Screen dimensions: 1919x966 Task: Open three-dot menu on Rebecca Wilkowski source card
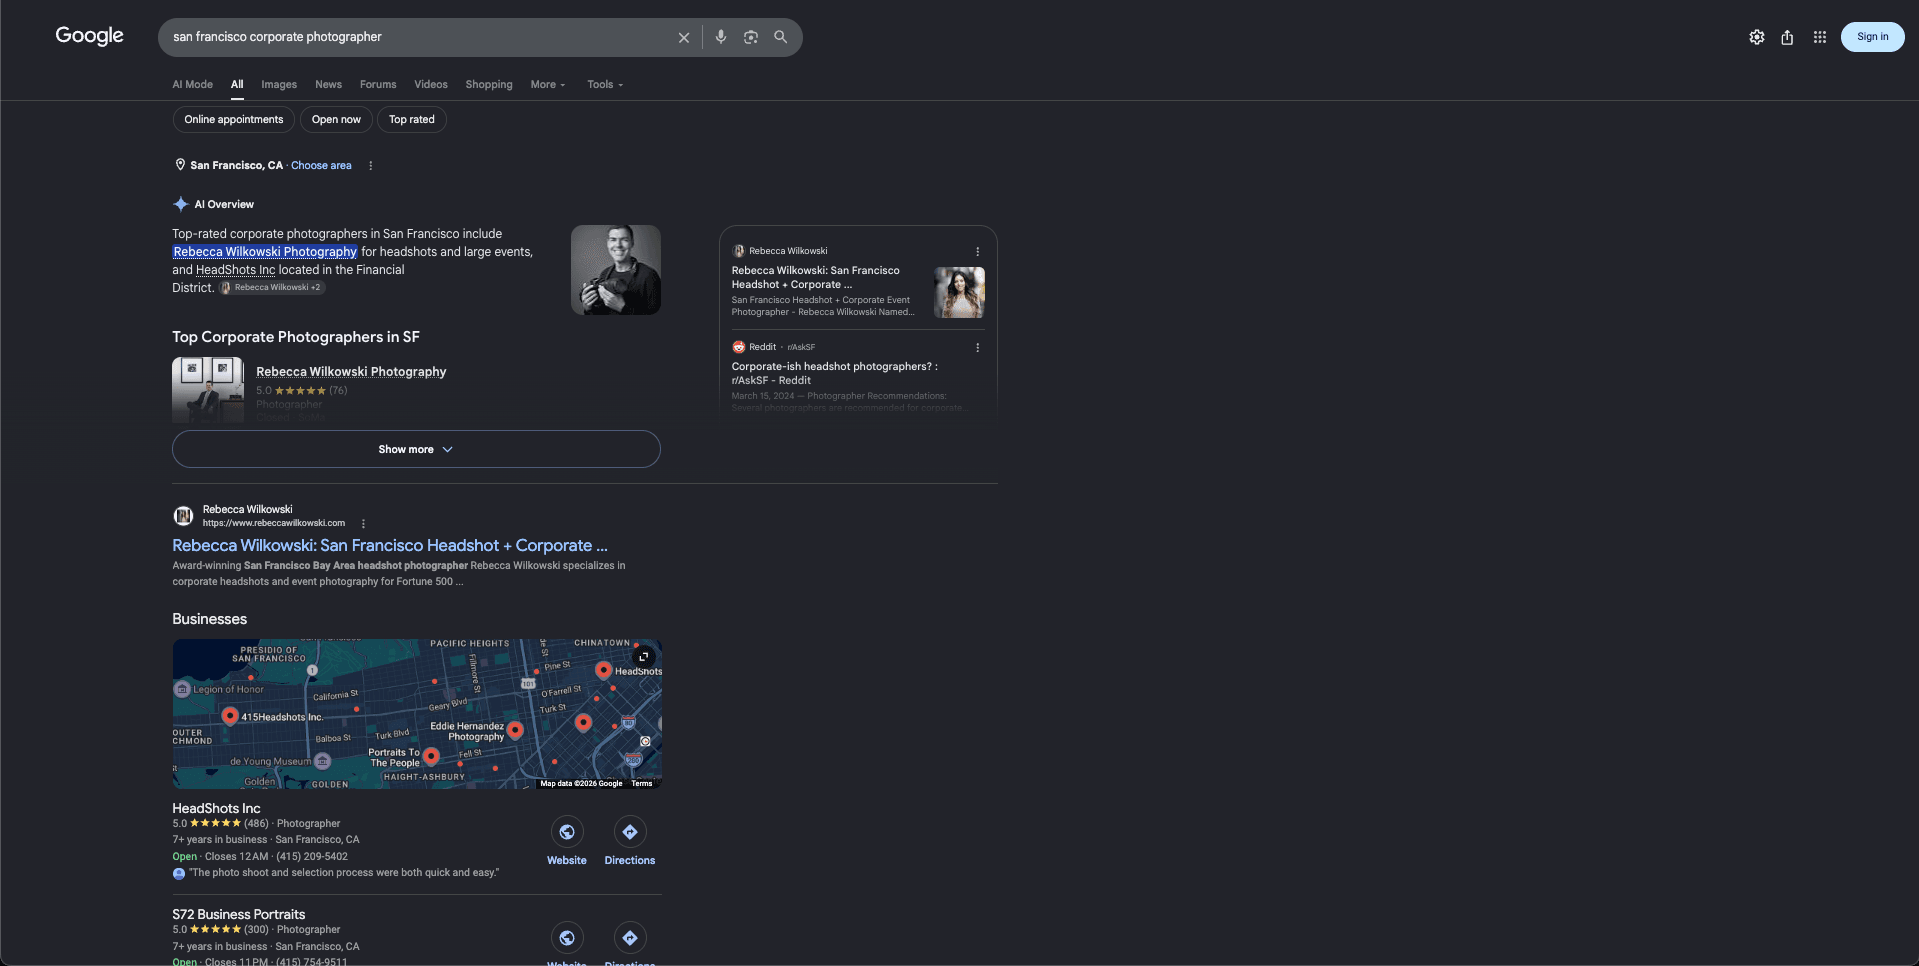[978, 252]
